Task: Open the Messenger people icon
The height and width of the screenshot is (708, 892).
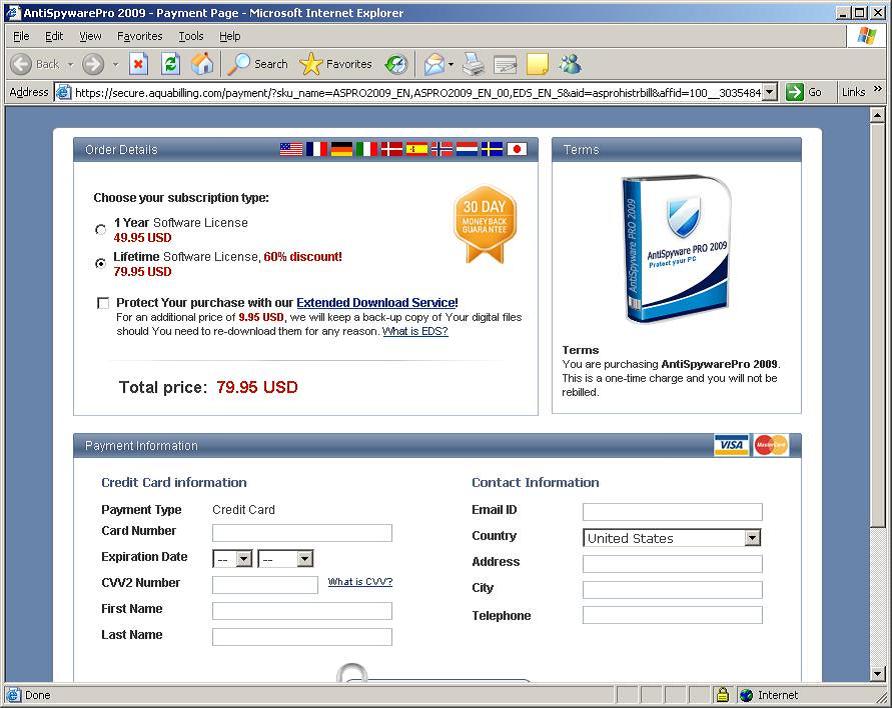Action: click(570, 64)
